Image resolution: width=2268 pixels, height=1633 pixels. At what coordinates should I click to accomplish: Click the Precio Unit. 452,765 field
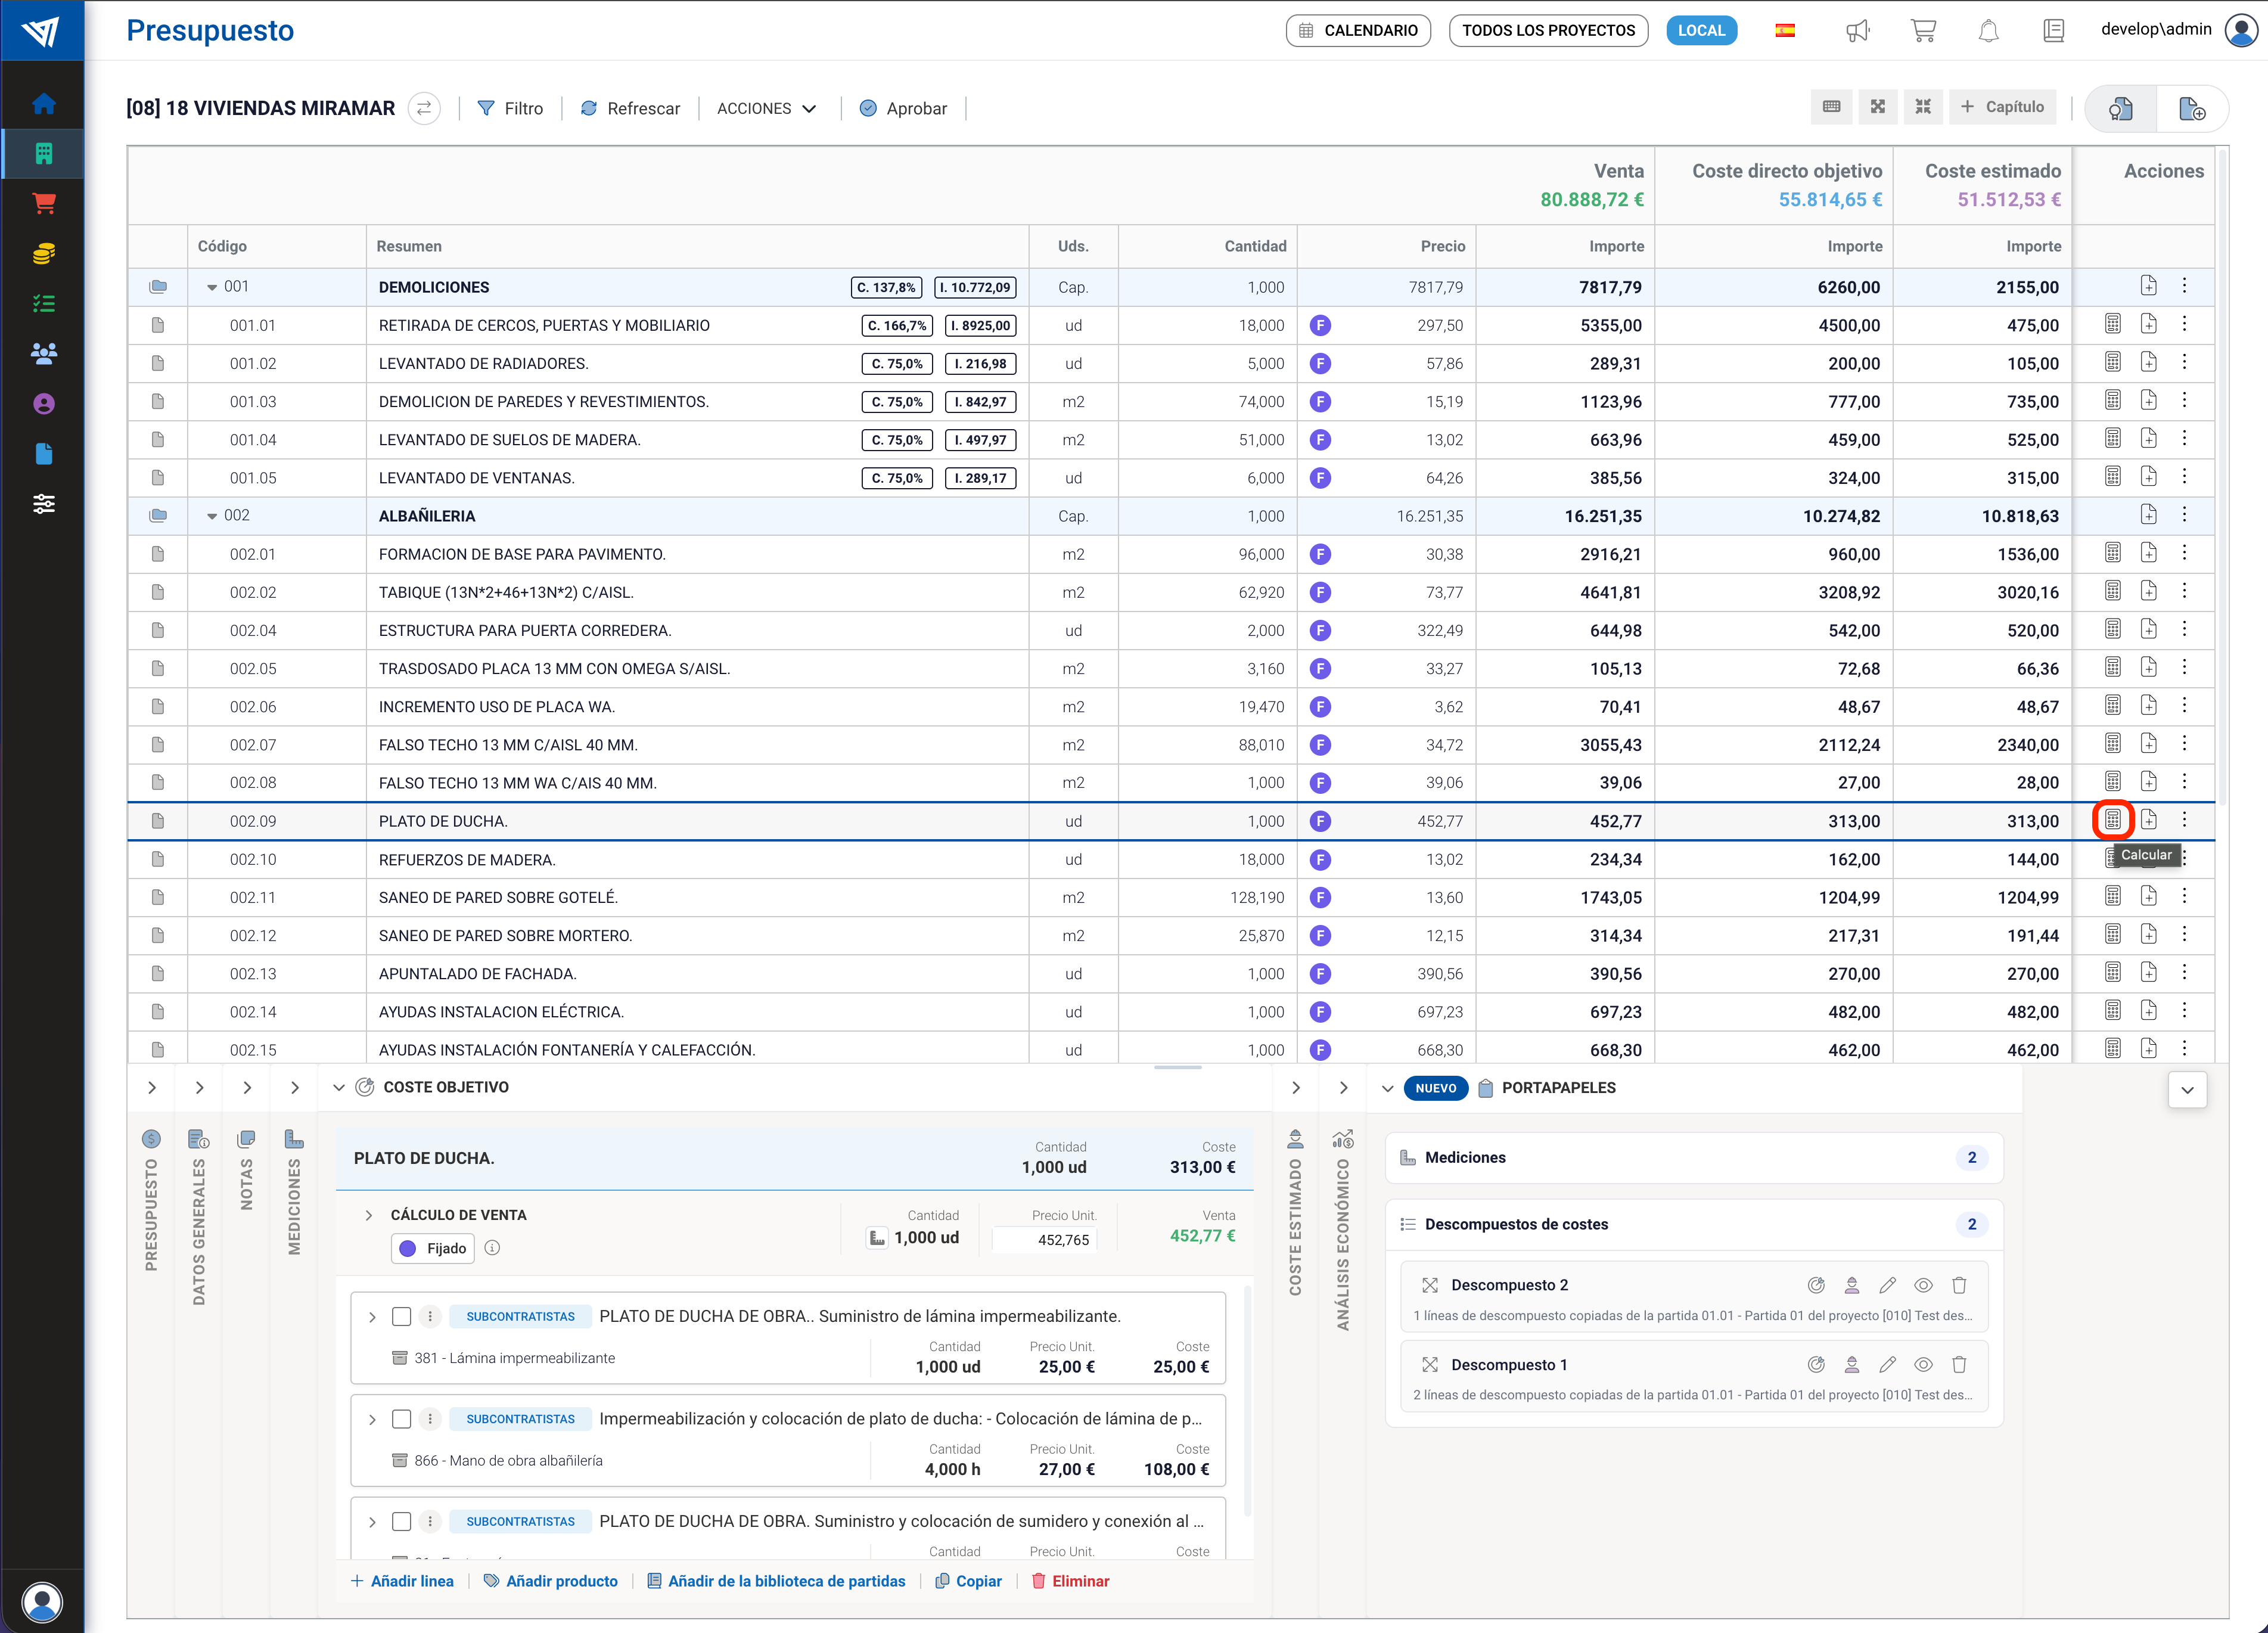click(x=1045, y=1240)
